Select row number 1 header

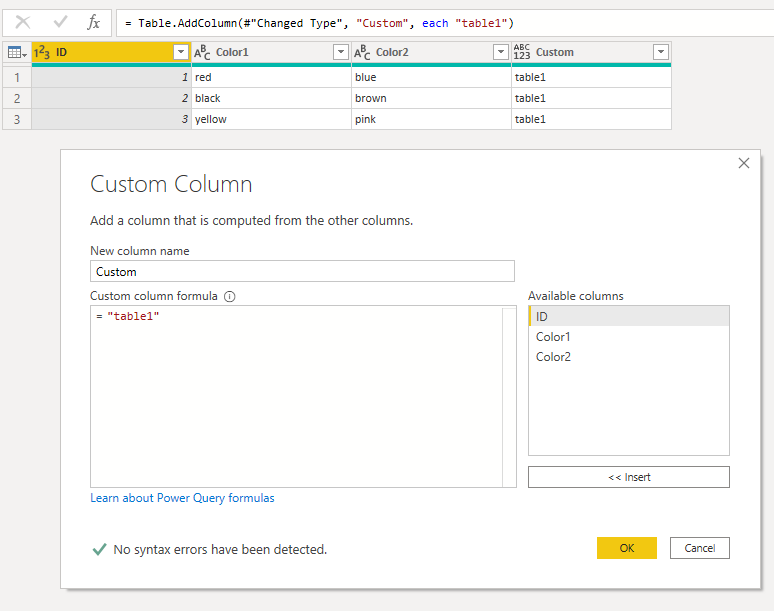[x=17, y=77]
